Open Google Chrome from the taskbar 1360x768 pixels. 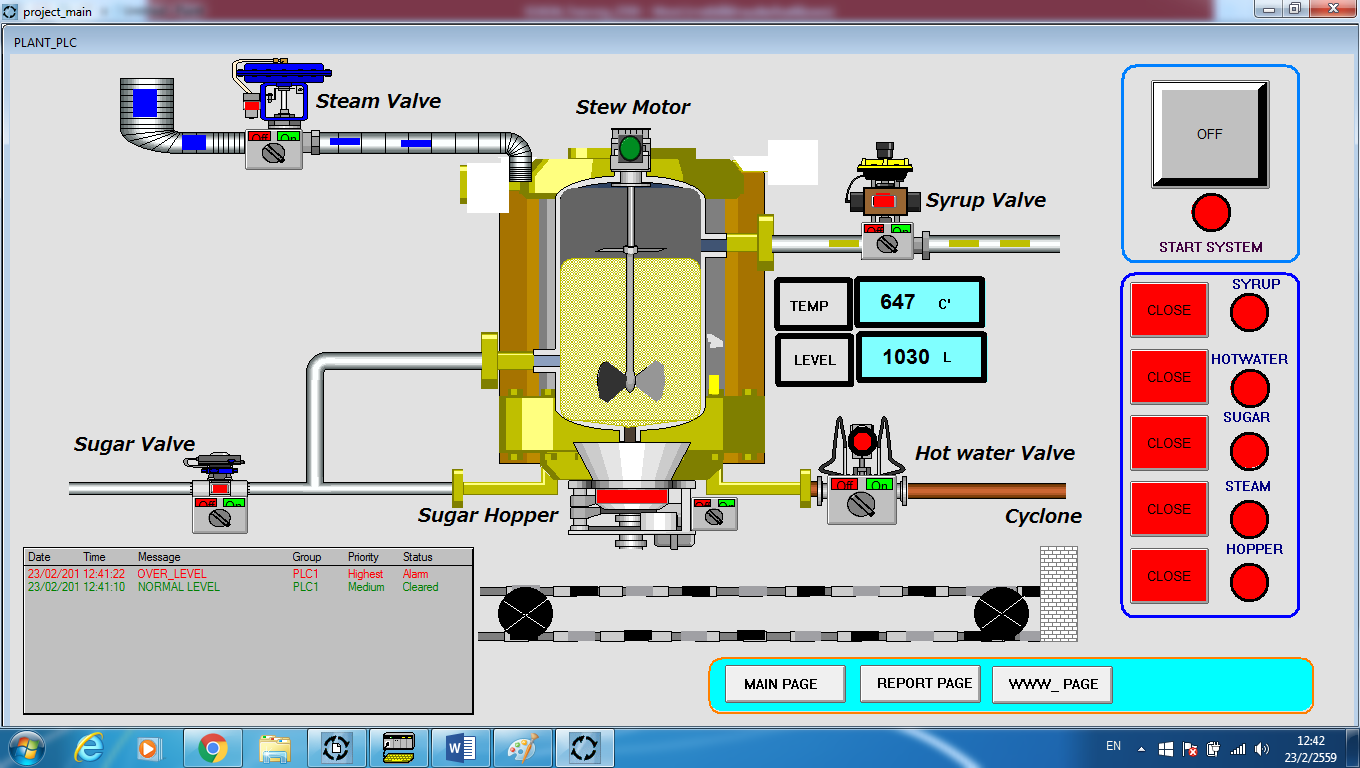click(212, 748)
